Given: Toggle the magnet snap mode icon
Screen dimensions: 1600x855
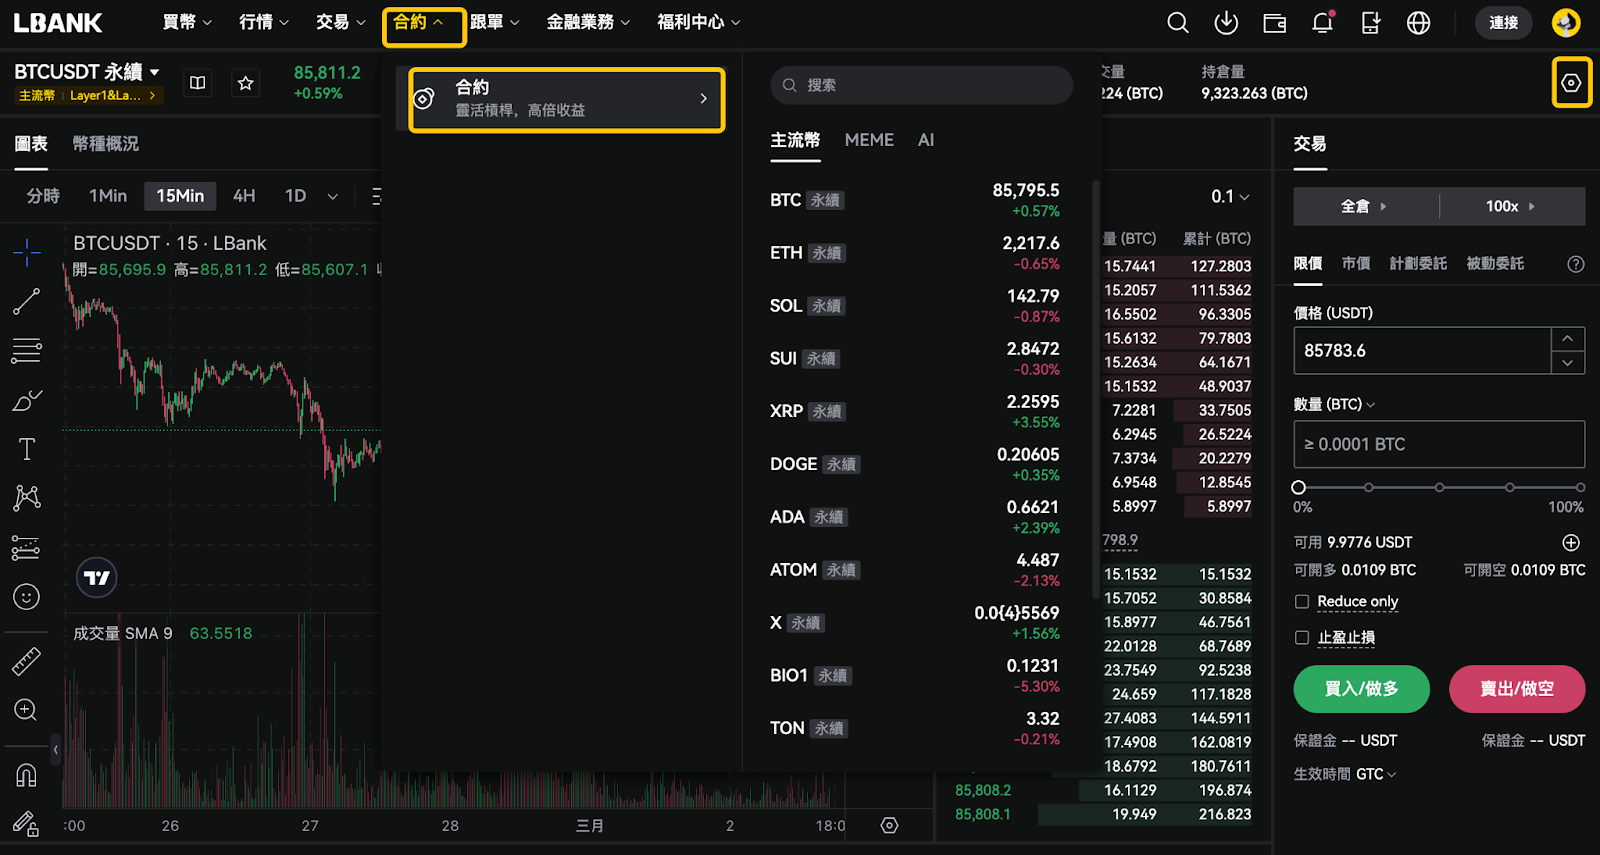Looking at the screenshot, I should click(x=27, y=775).
